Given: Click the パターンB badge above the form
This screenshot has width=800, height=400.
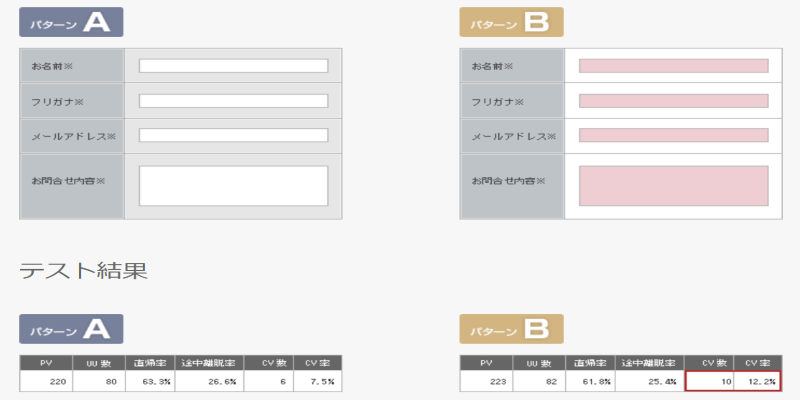Looking at the screenshot, I should tap(511, 22).
